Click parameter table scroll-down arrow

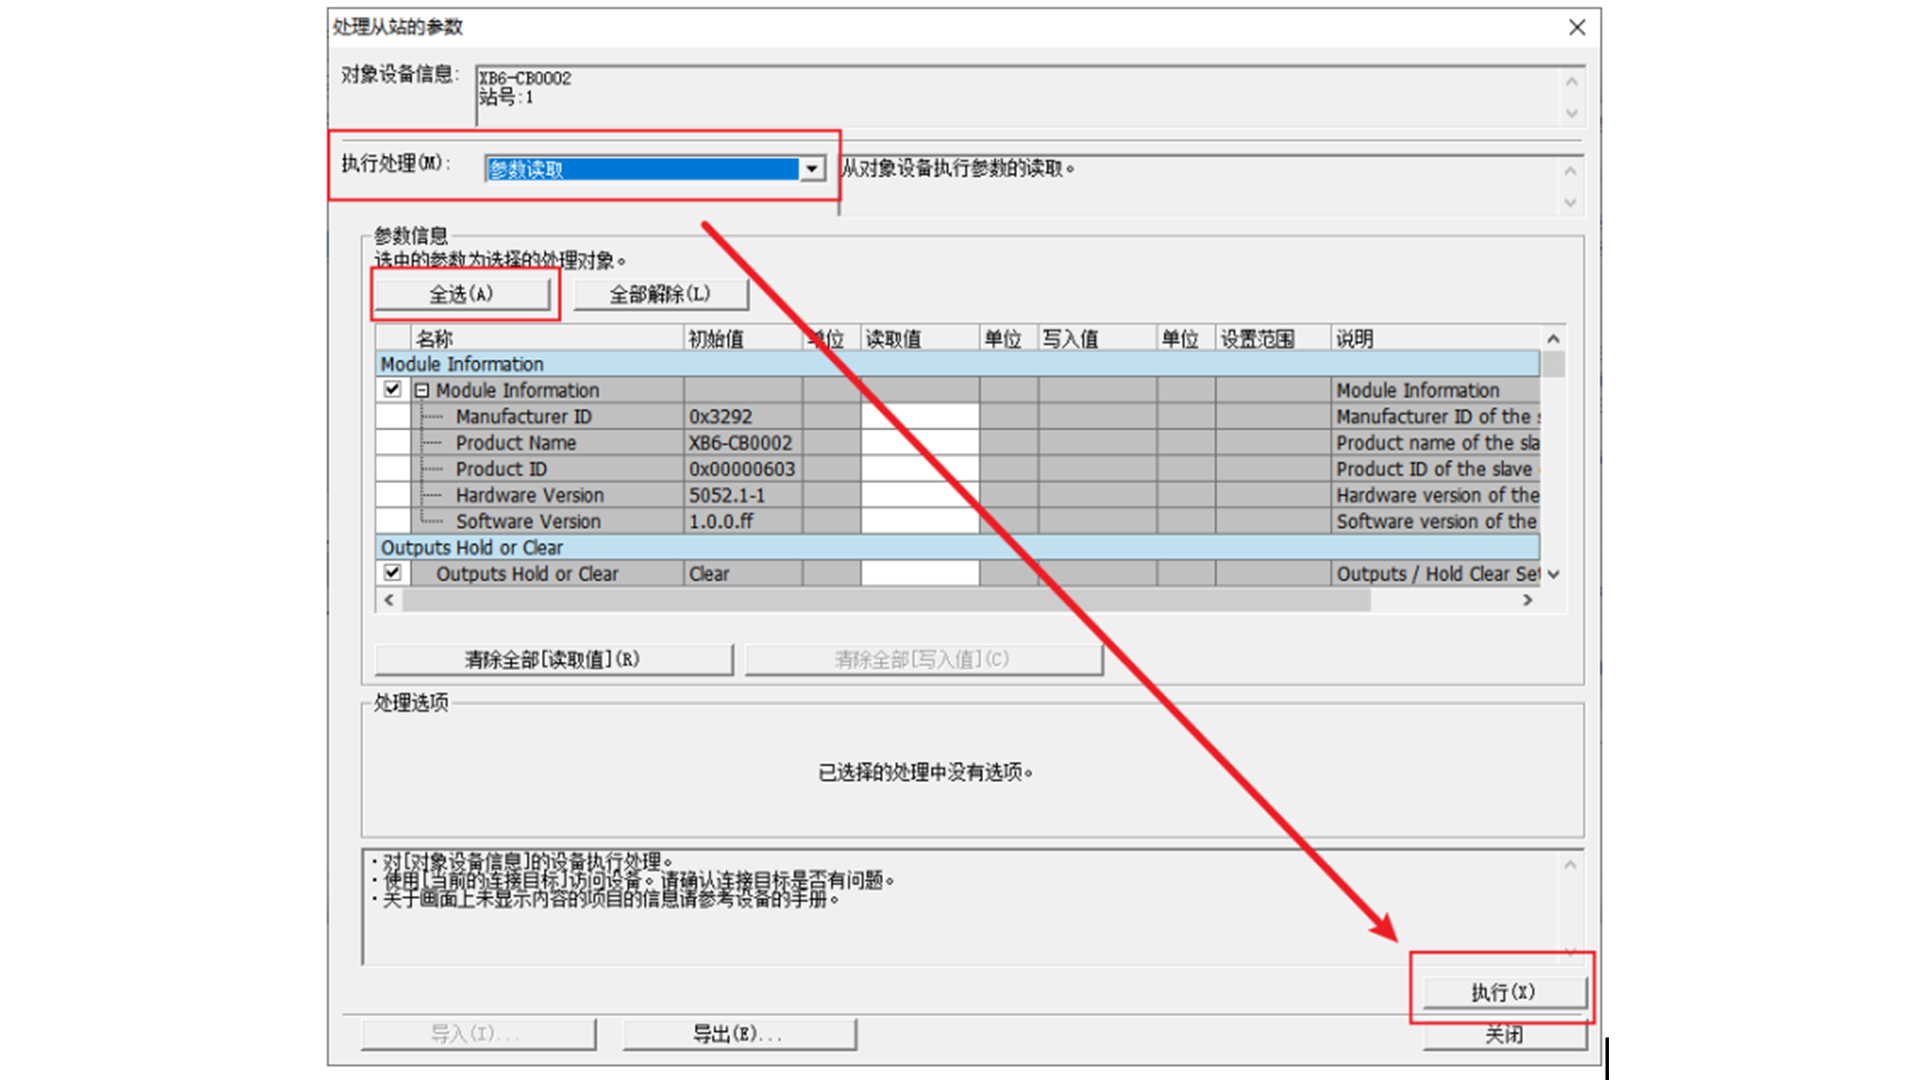[x=1553, y=574]
